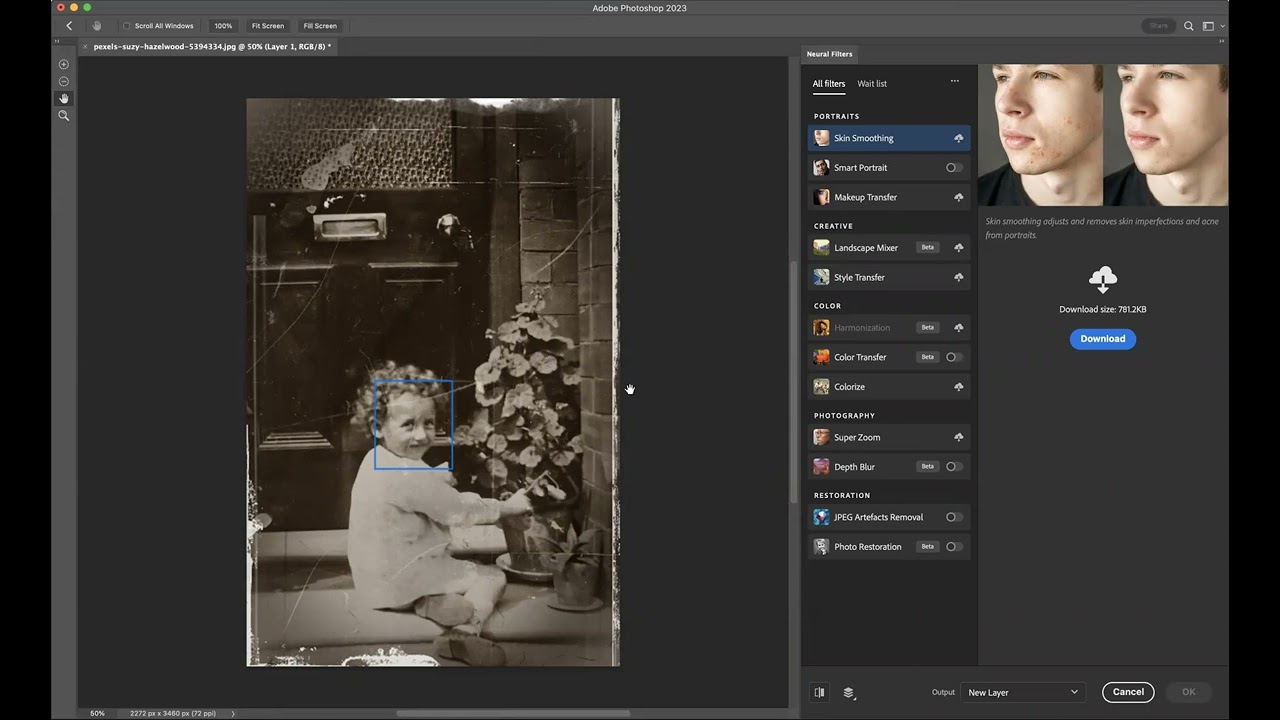Click the Super Zoom cloud download icon
1280x720 pixels.
pos(958,437)
